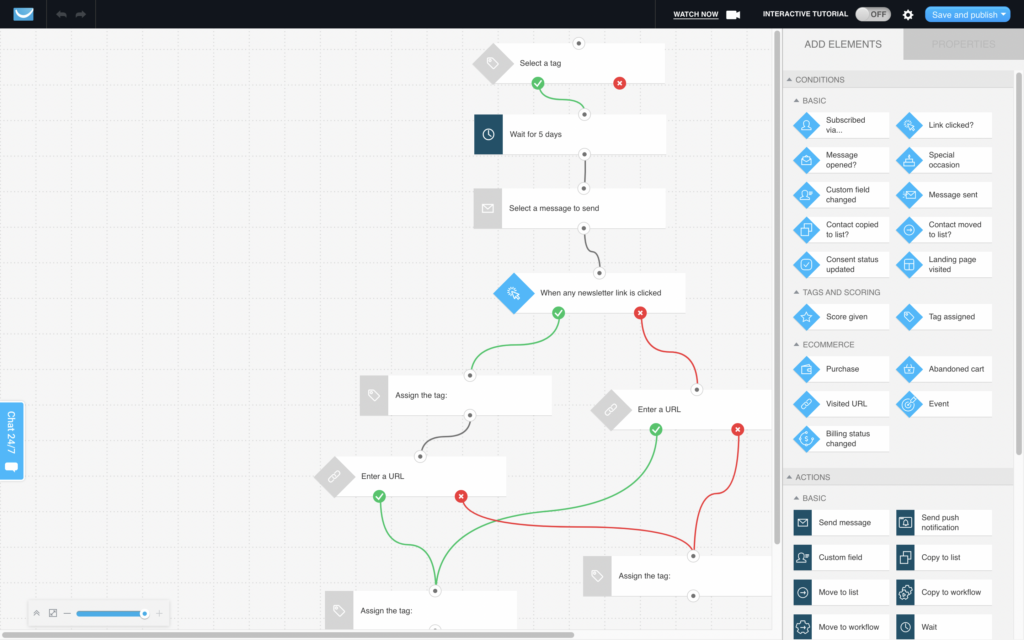Choose the Special occasion condition
1024x640 pixels.
[x=944, y=160]
